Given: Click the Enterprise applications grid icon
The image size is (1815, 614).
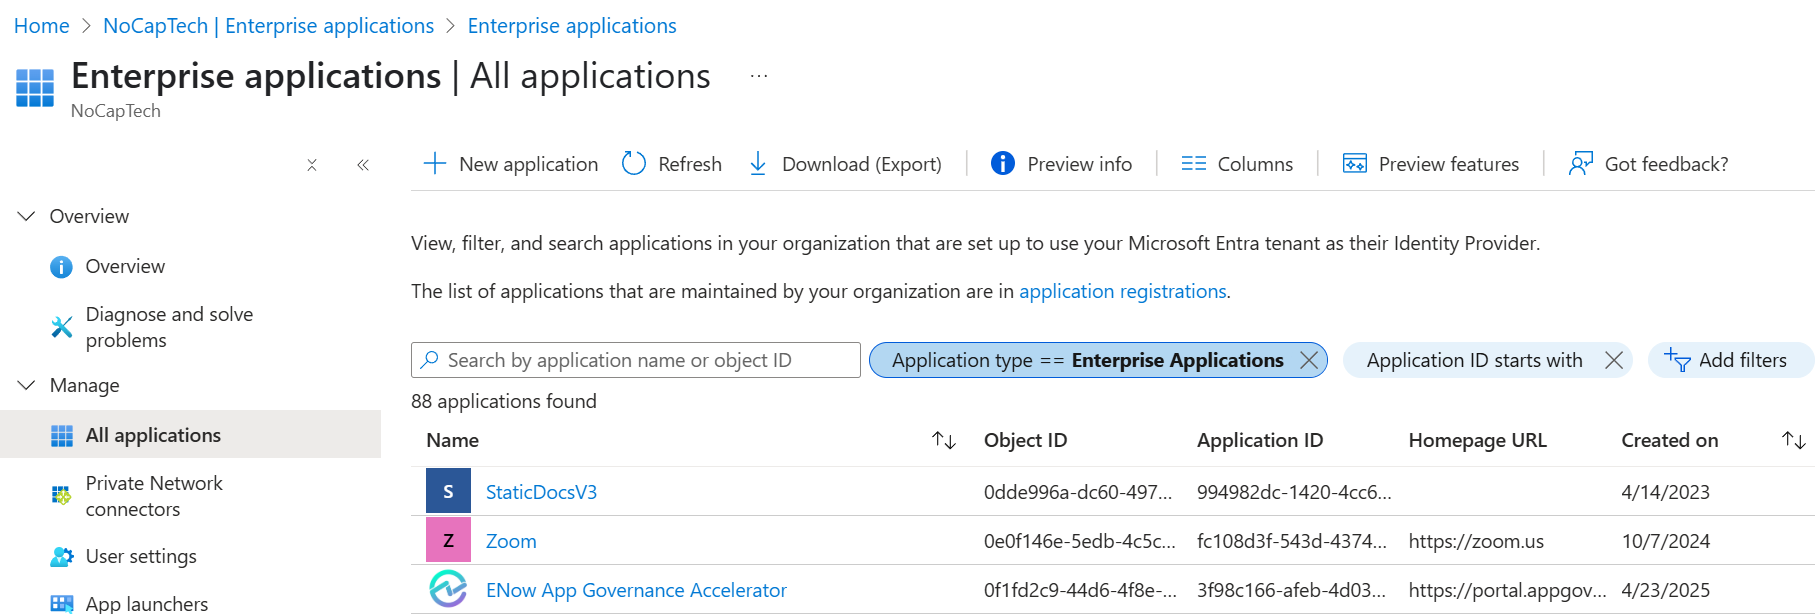Looking at the screenshot, I should click(x=35, y=88).
